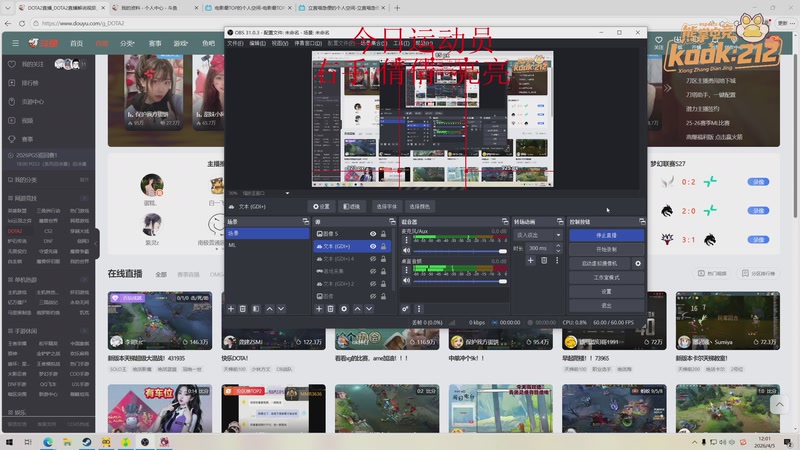800x450 pixels.
Task: Click 选择字体 in source toolbar
Action: click(x=386, y=207)
